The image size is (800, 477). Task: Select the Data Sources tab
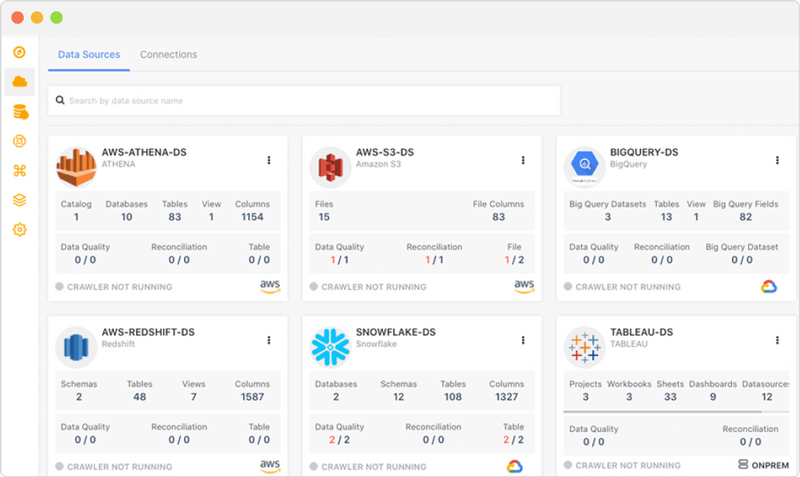tap(89, 55)
